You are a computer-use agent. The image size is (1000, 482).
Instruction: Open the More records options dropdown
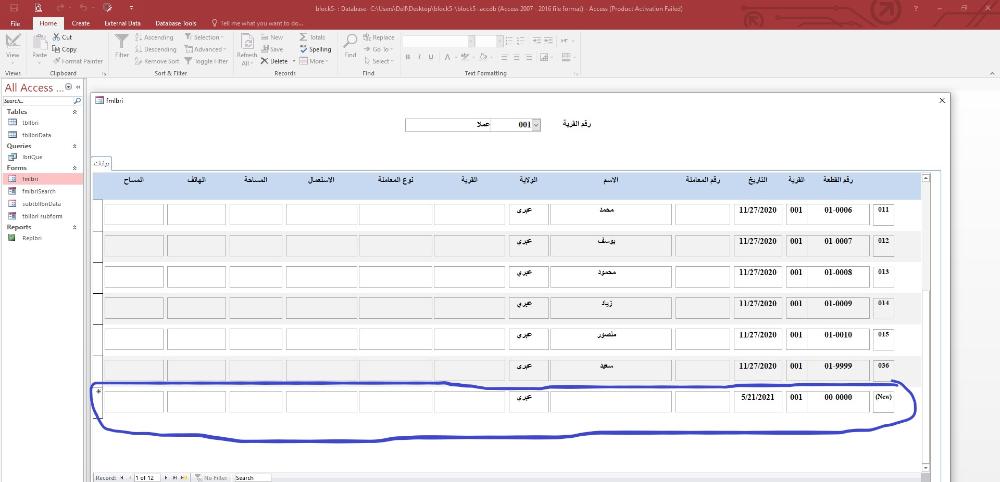coord(313,61)
